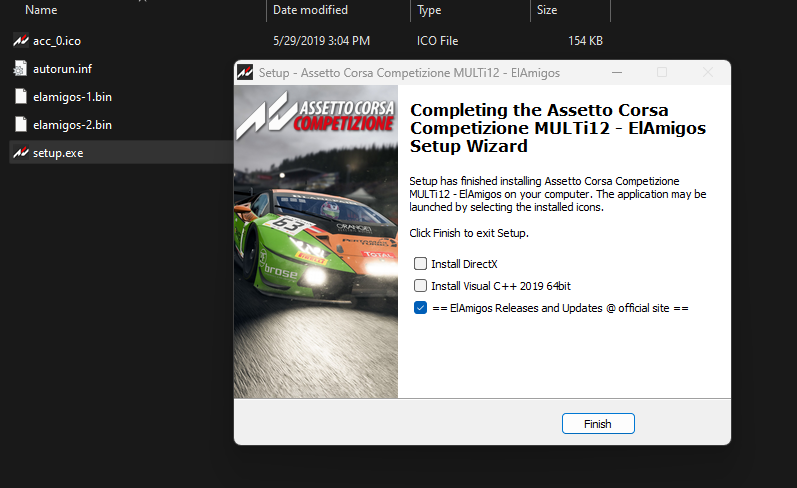
Task: Sort files by Name column
Action: (x=41, y=10)
